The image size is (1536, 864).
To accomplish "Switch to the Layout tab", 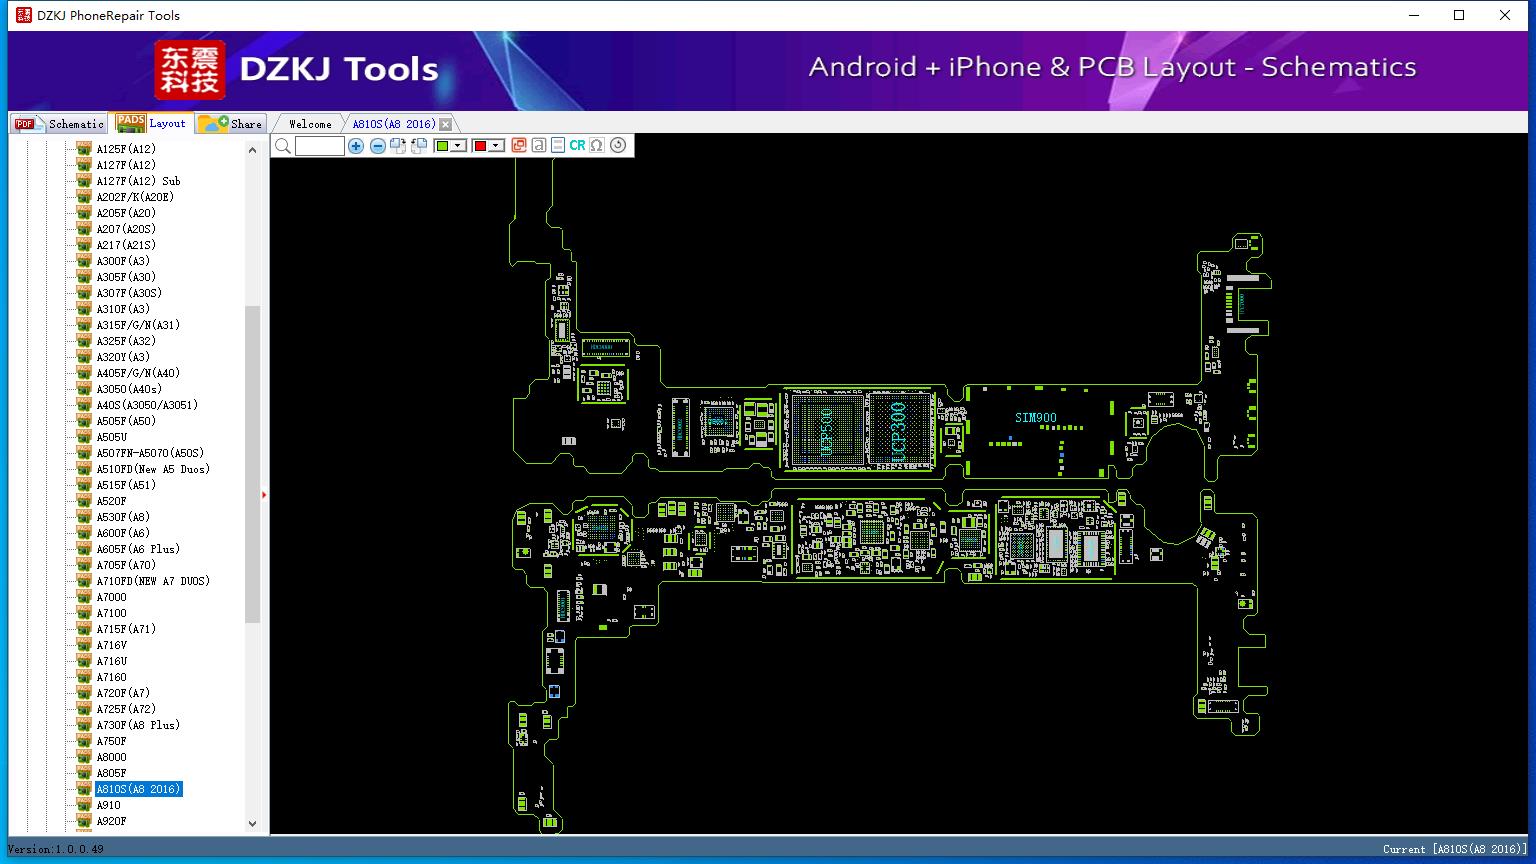I will point(152,123).
